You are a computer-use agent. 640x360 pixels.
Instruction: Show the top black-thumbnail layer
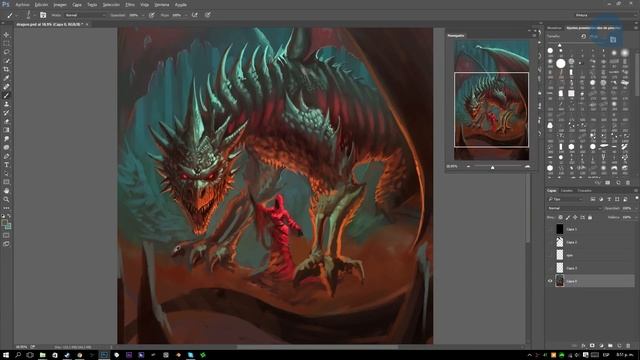550,229
